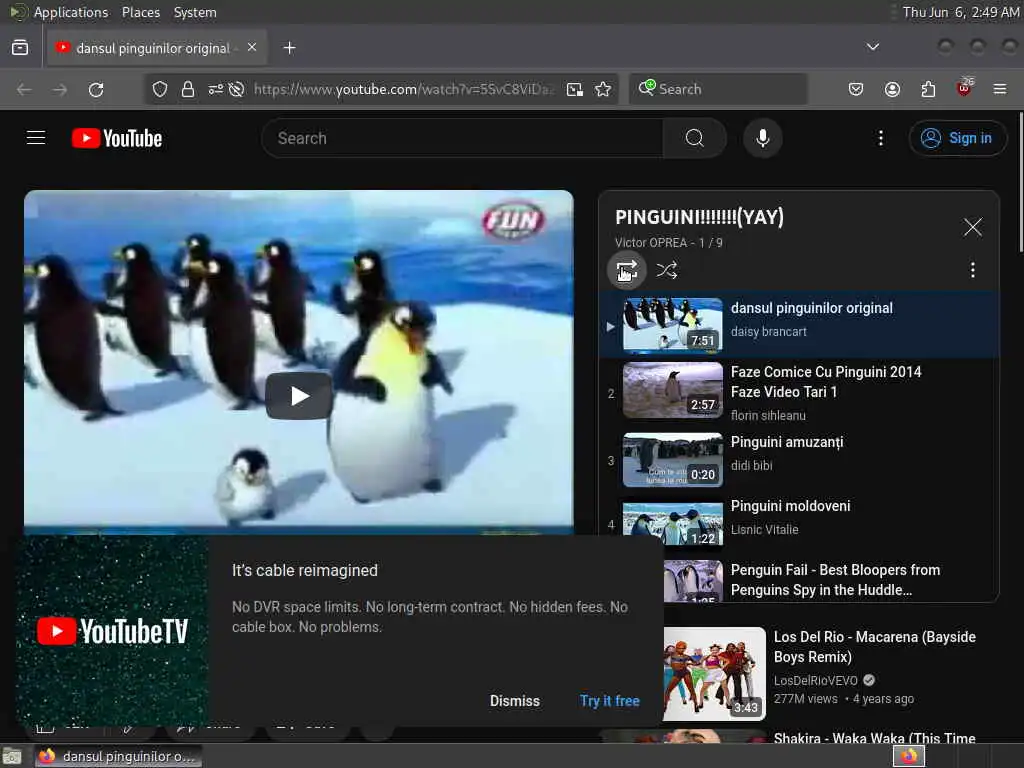Click 'Try it free' YouTube TV offer
Viewport: 1024px width, 768px height.
(x=609, y=701)
